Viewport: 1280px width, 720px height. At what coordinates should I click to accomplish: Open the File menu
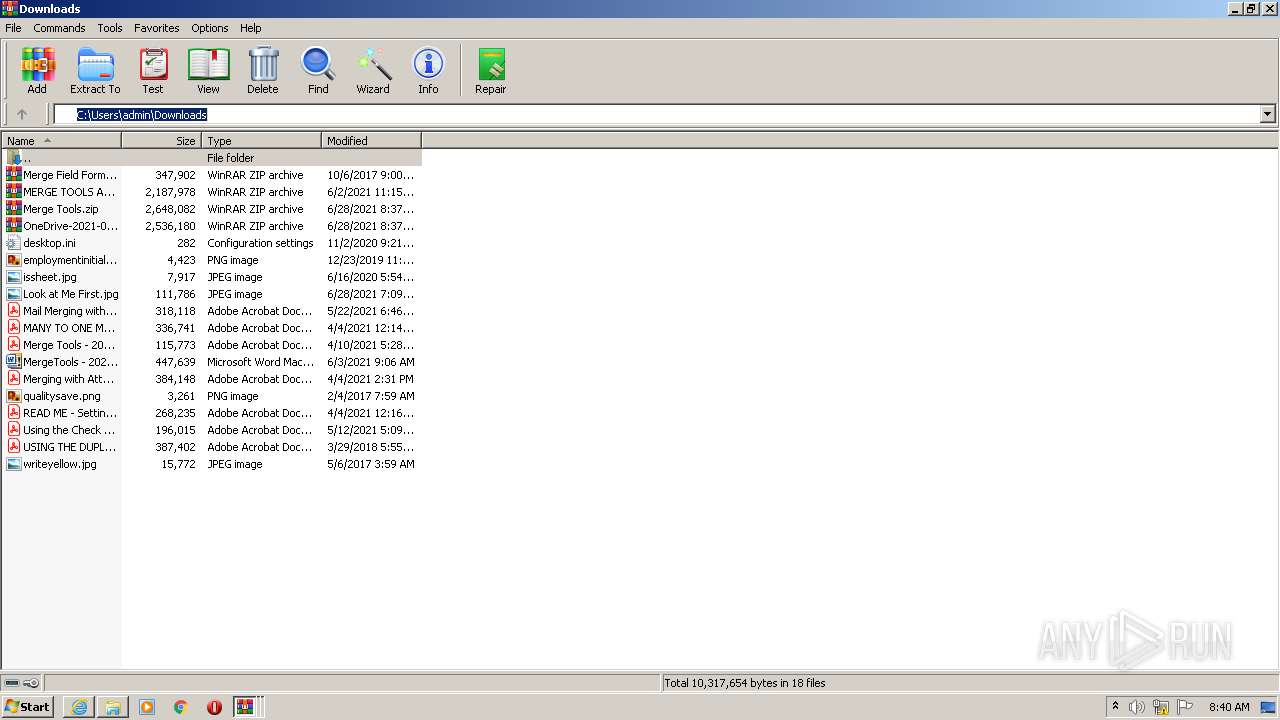13,28
